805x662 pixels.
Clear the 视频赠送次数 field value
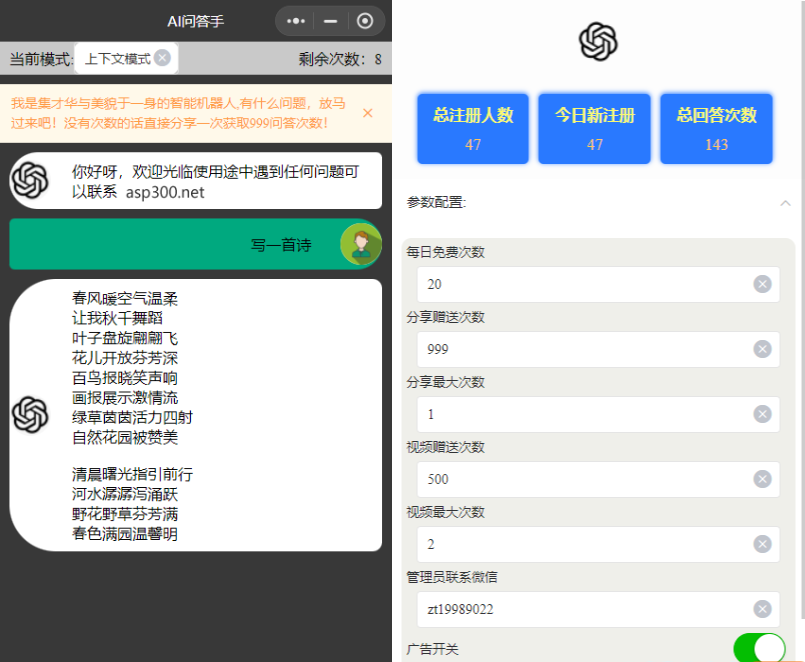pos(762,479)
